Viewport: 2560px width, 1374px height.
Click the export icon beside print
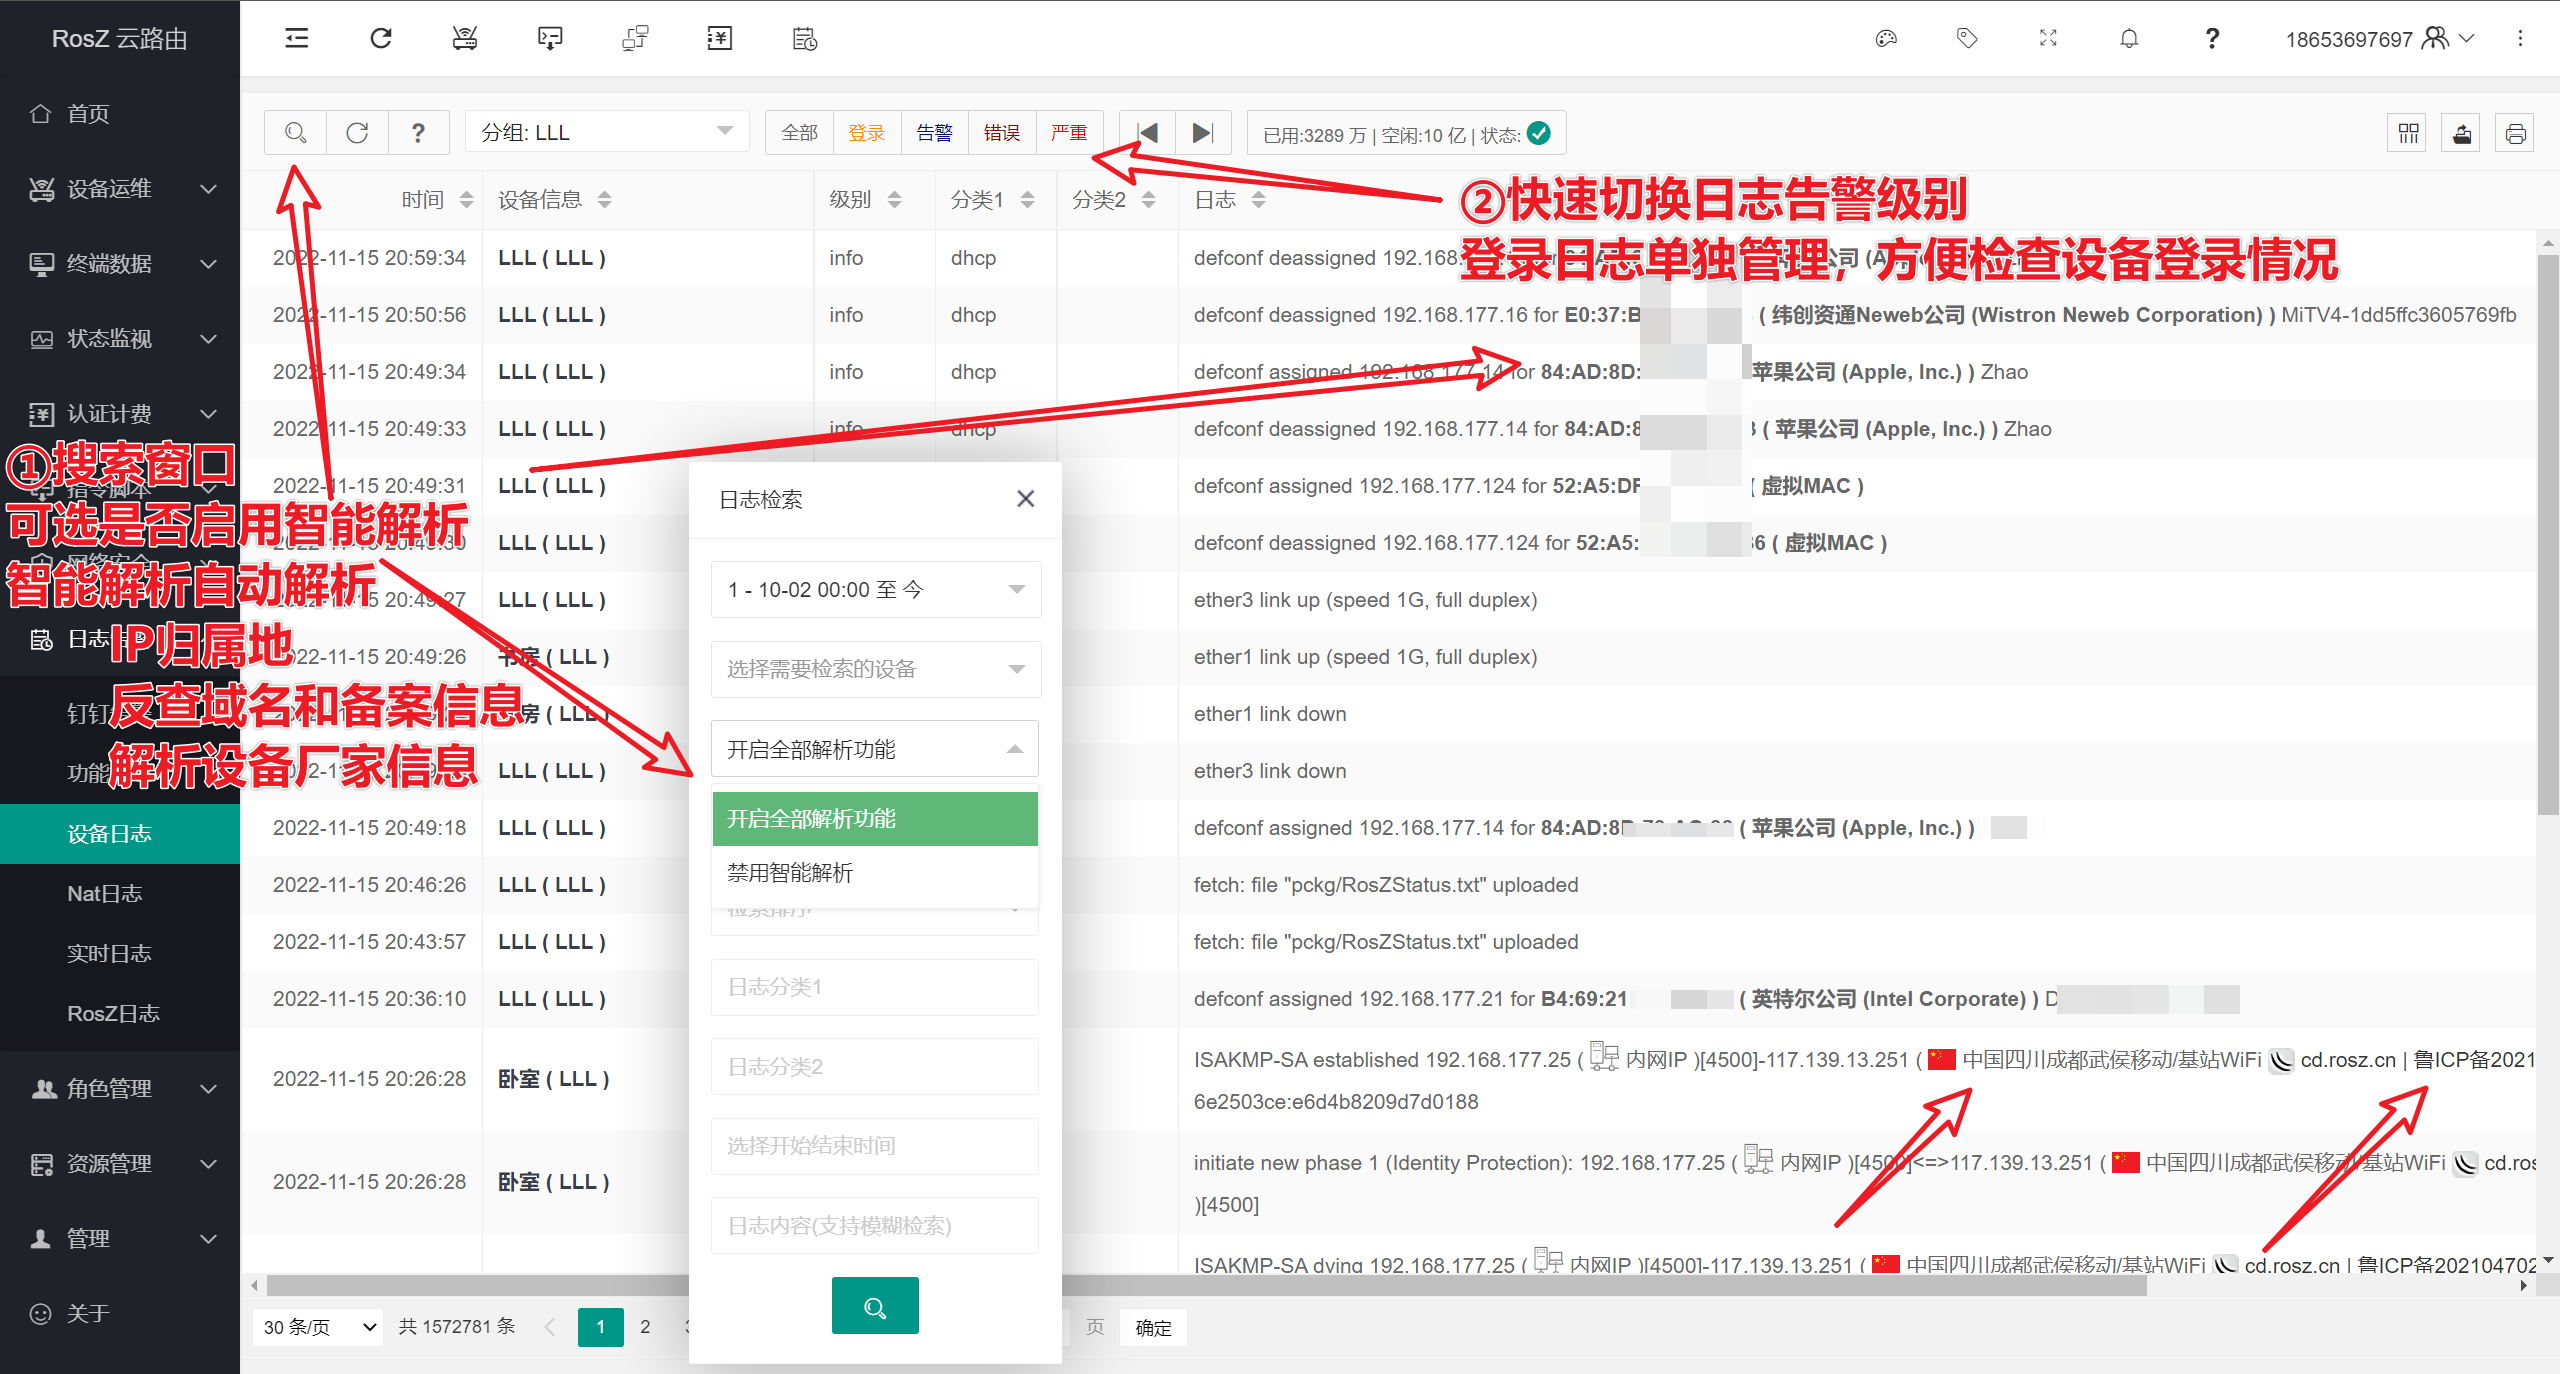[x=2462, y=134]
